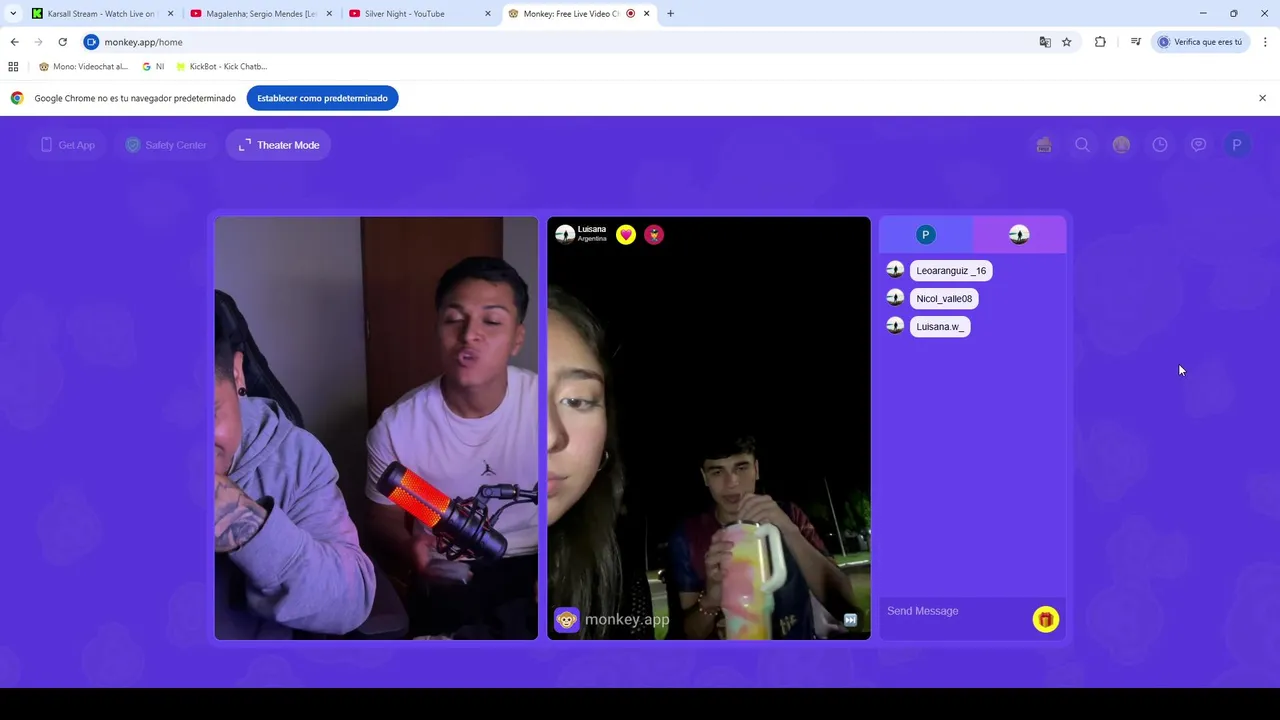Click avatar next to Nicol_valle08 message

(x=895, y=298)
